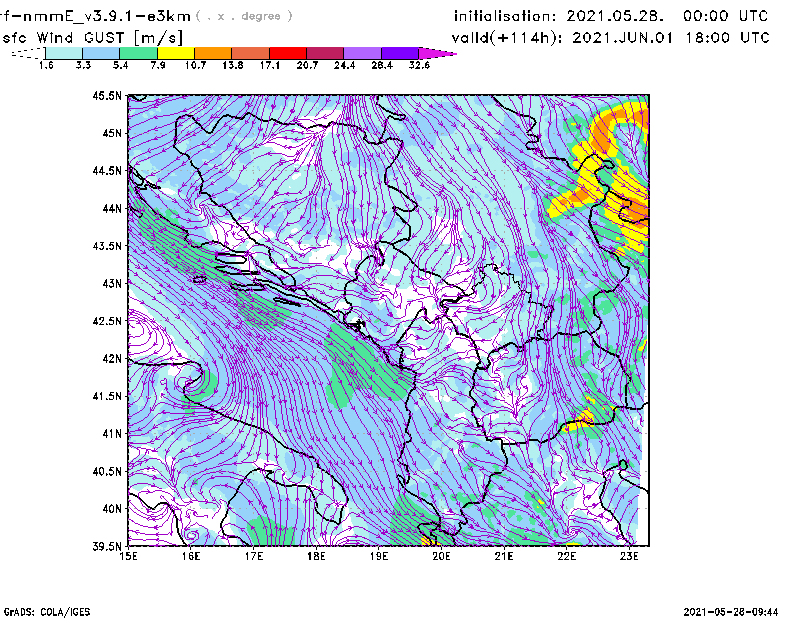Click the 43.5N latitude label
Screen dimensions: 800x618
click(x=107, y=245)
